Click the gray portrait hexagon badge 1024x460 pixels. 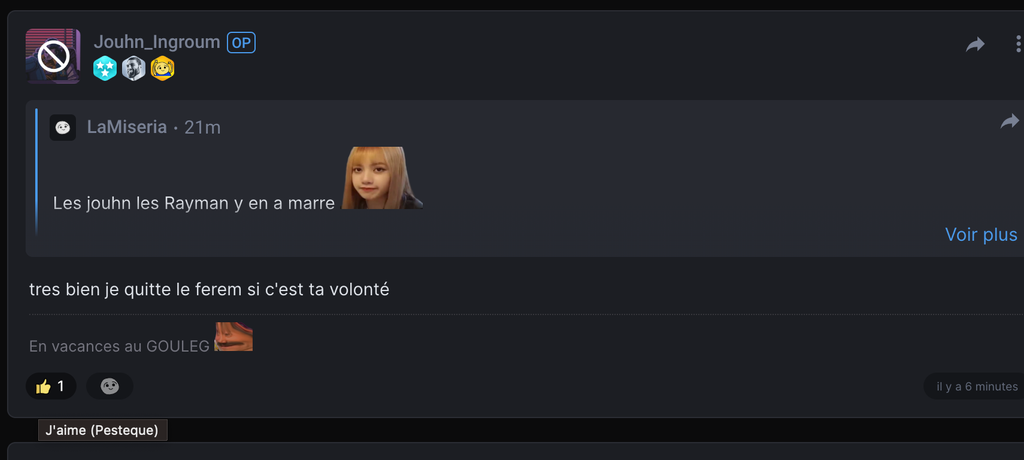coord(134,68)
